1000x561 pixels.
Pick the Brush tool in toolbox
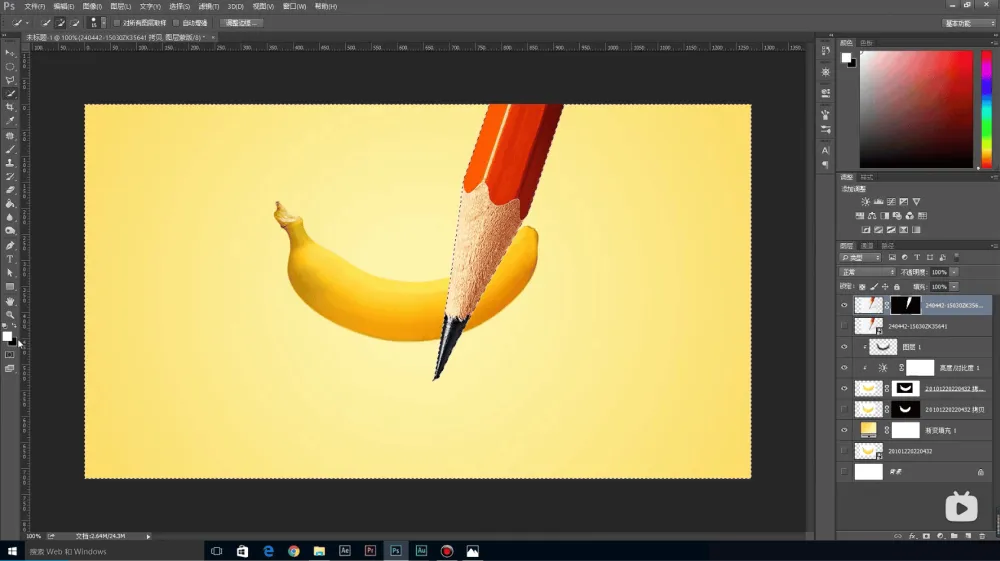coord(10,149)
